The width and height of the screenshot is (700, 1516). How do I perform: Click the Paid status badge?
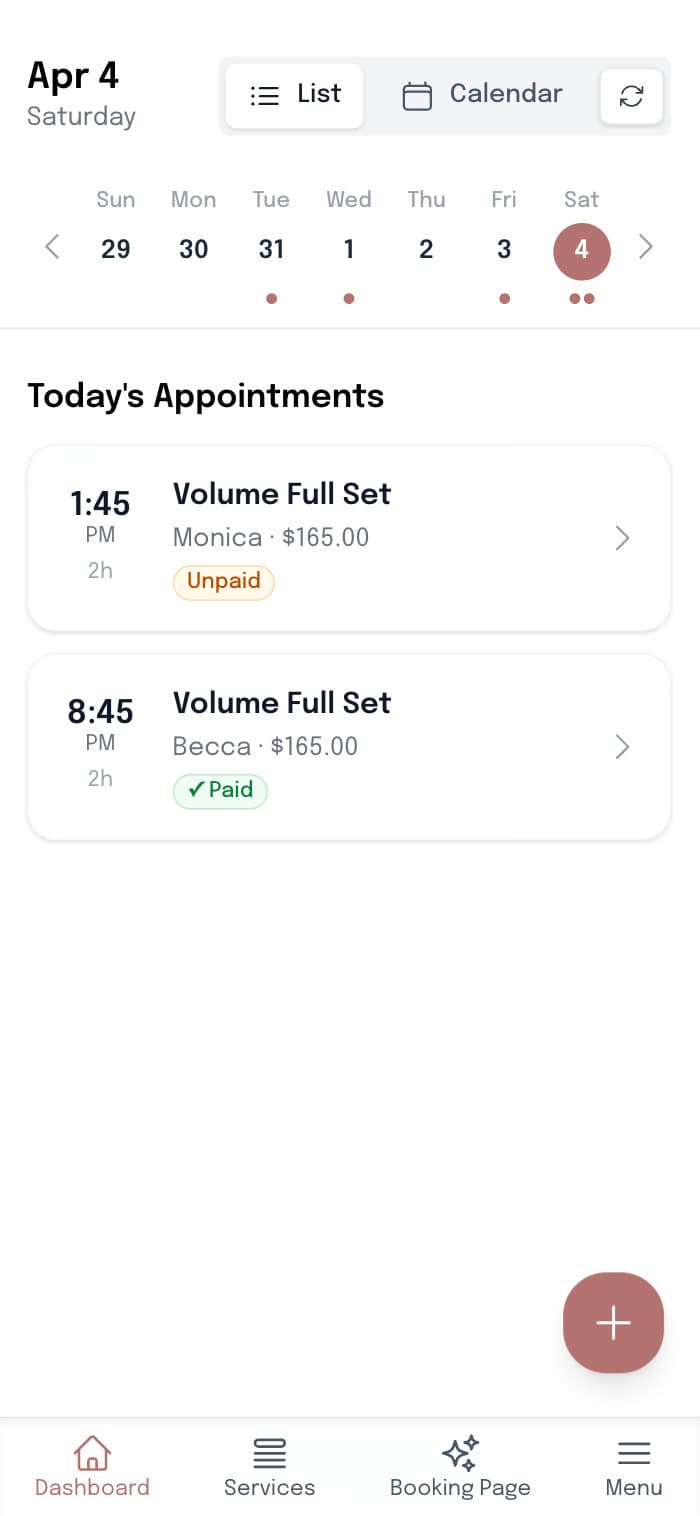(220, 790)
